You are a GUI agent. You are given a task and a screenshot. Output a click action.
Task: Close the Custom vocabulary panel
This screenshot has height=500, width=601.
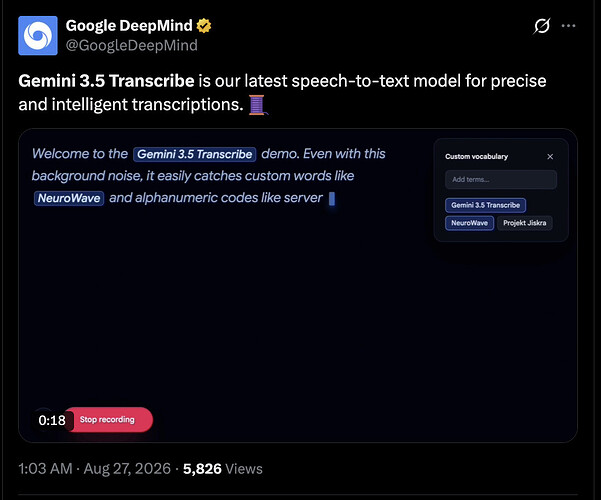[550, 156]
